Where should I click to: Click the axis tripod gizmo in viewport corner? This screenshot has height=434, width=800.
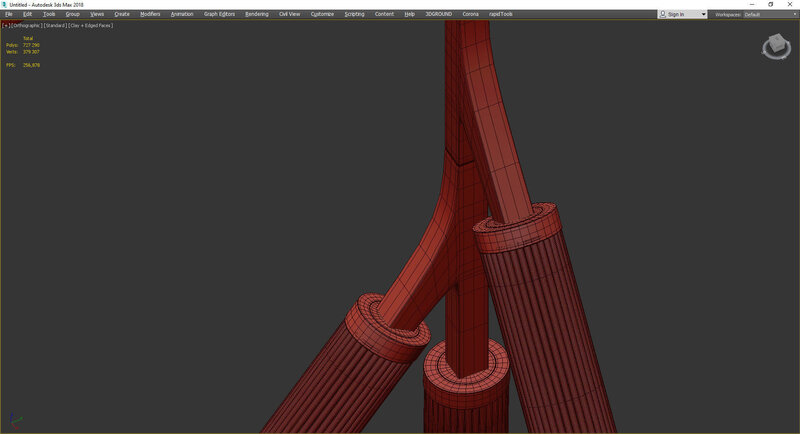pos(16,422)
